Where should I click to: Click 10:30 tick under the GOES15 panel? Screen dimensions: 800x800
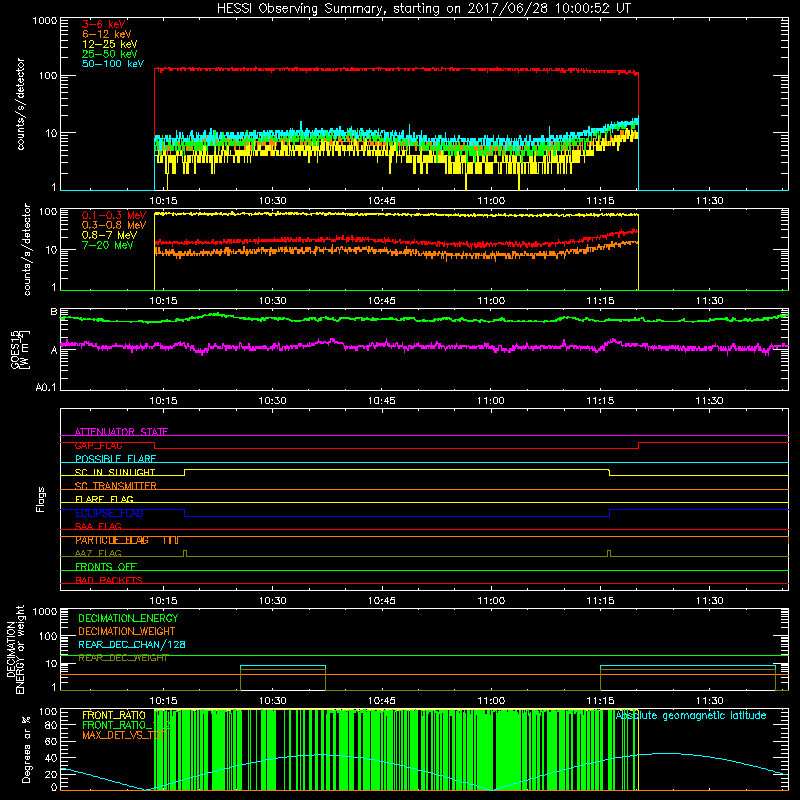point(272,401)
